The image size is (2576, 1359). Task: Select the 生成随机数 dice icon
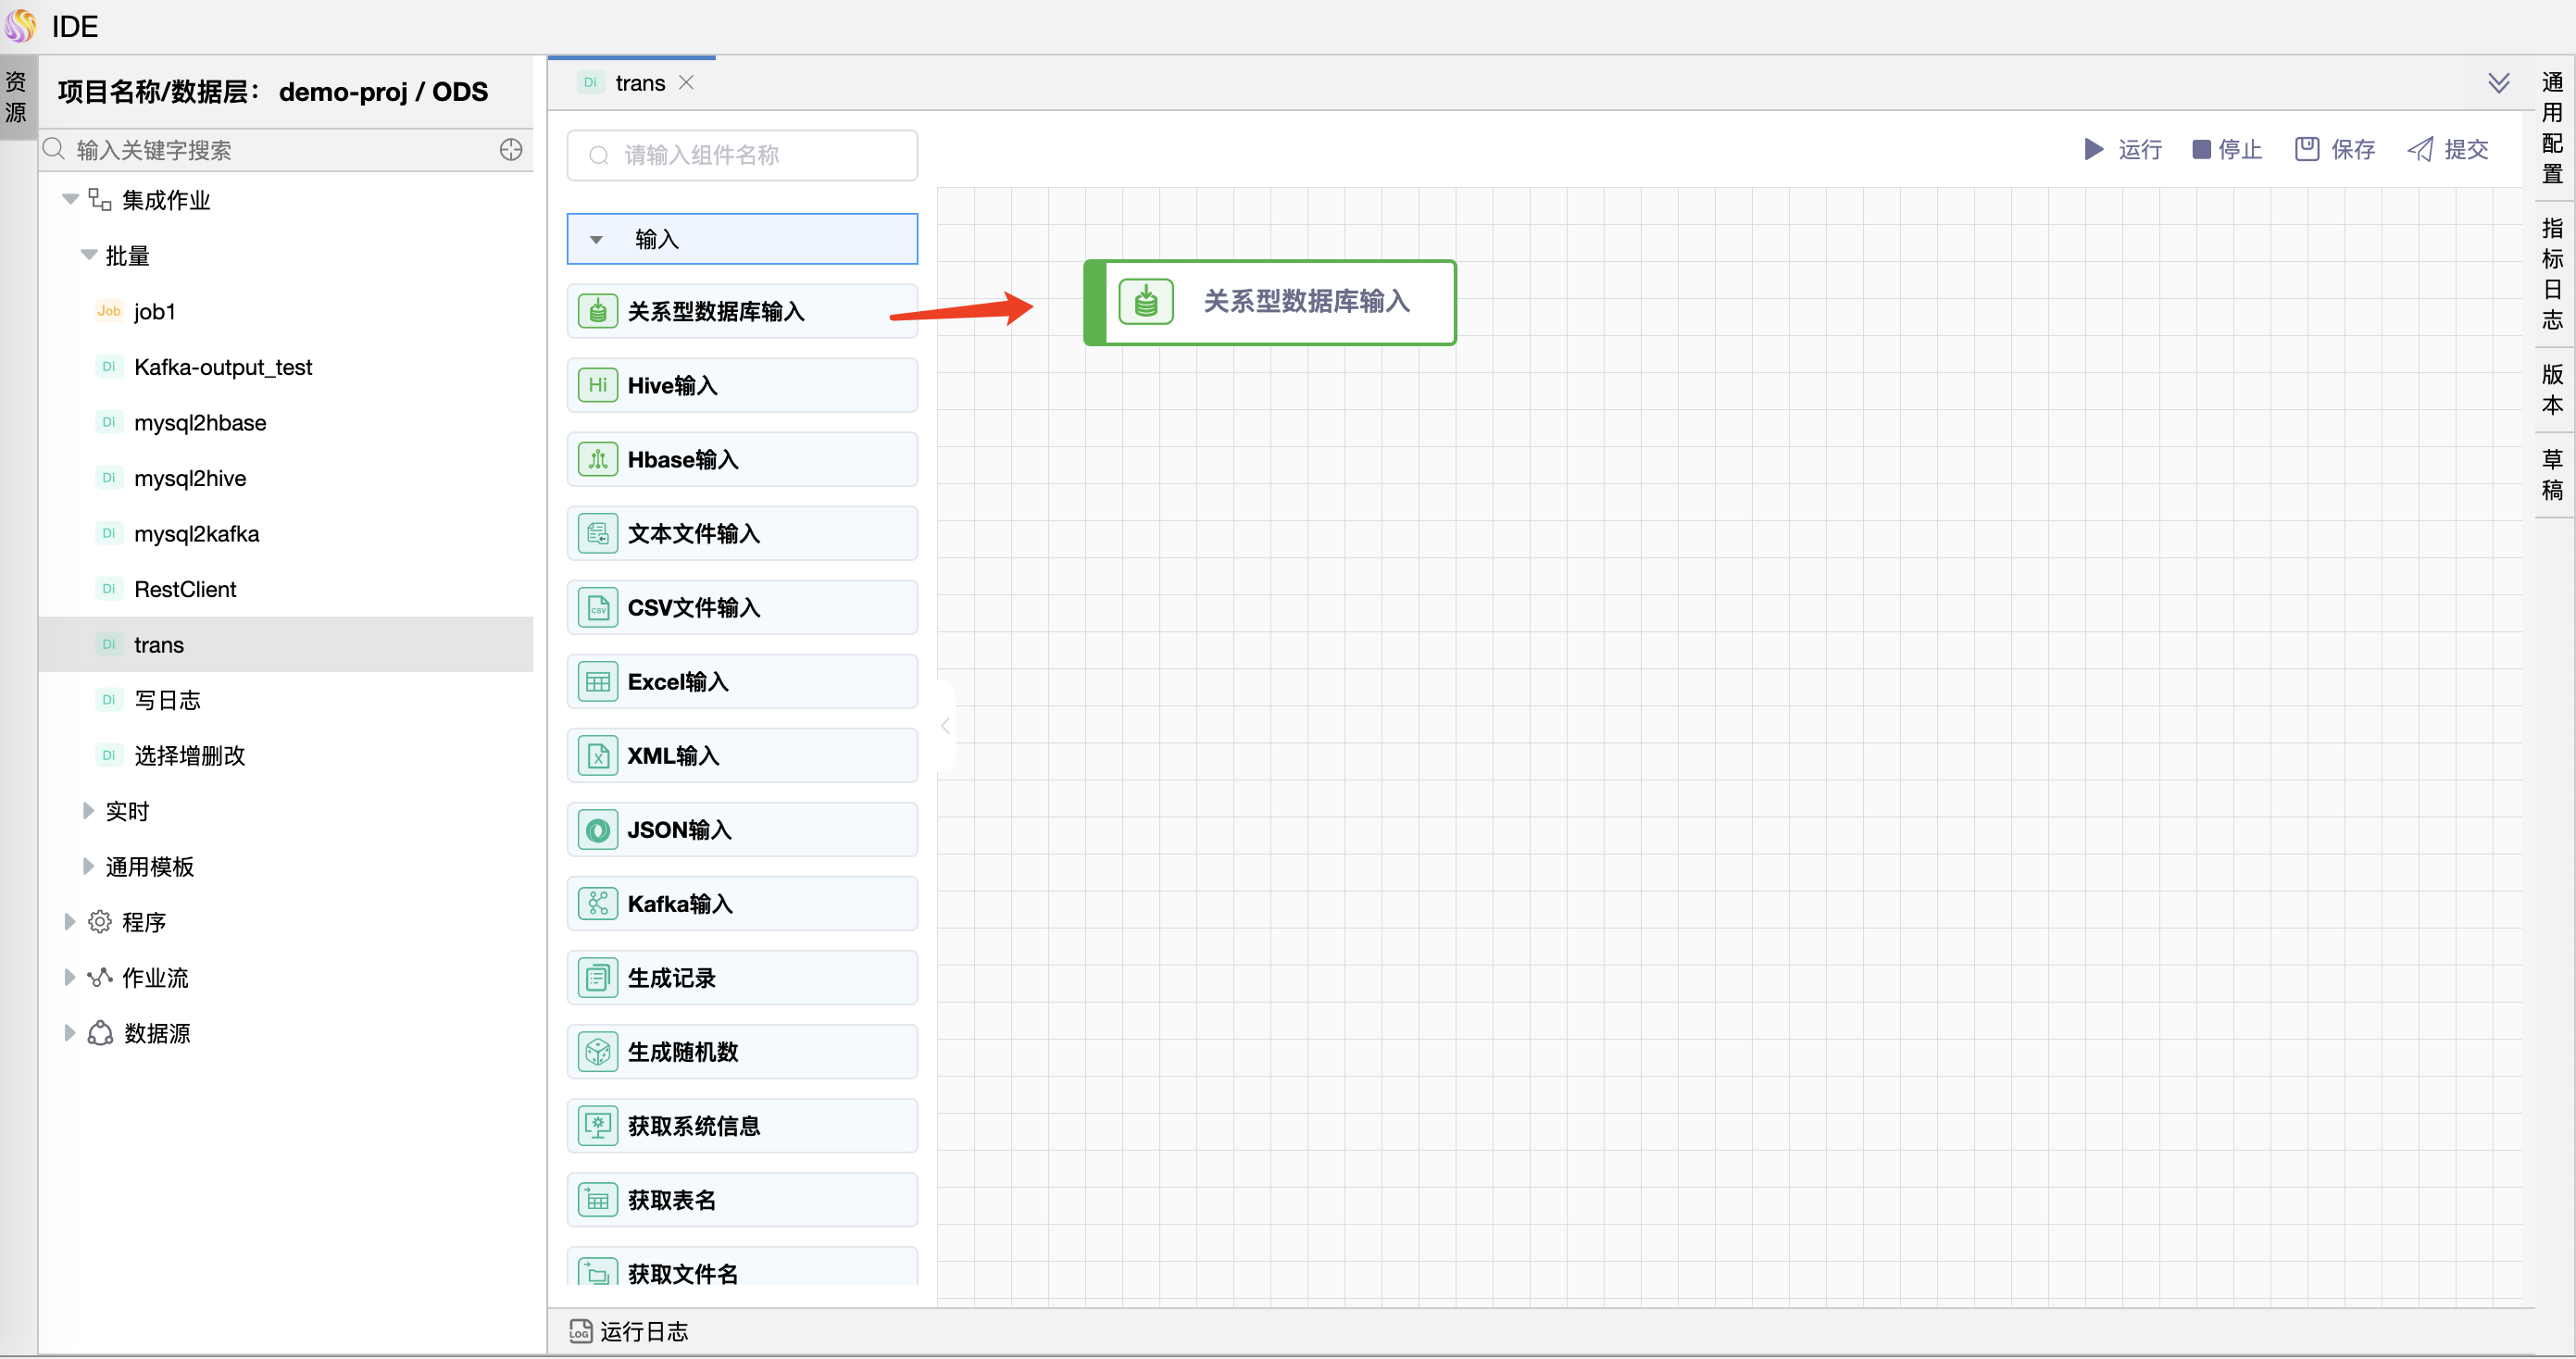point(598,1052)
